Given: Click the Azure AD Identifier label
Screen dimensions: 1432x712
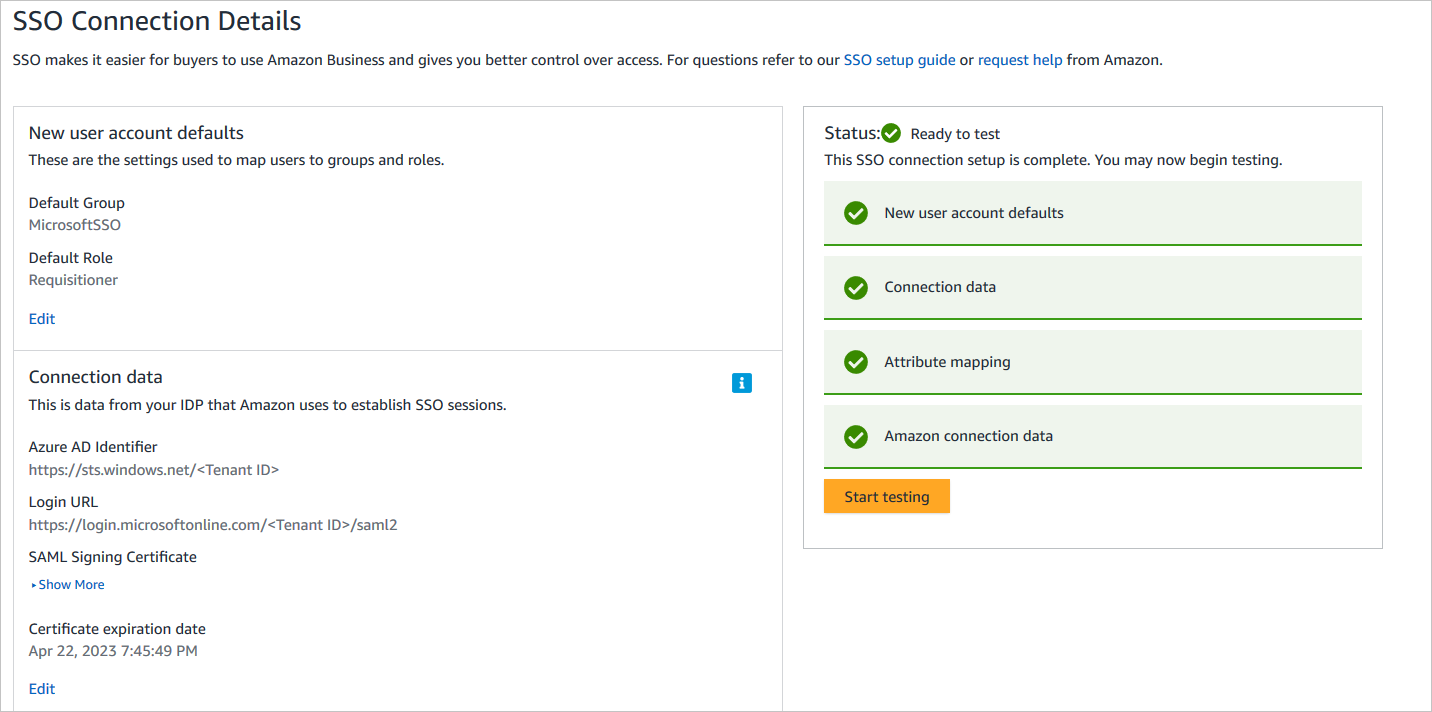Looking at the screenshot, I should [x=93, y=447].
